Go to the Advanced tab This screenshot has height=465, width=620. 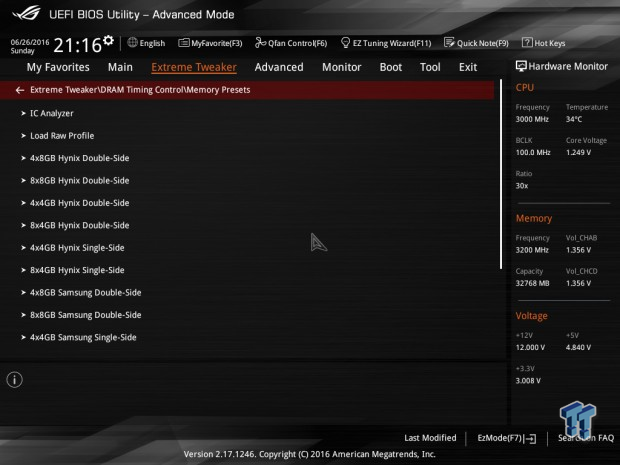(x=279, y=67)
